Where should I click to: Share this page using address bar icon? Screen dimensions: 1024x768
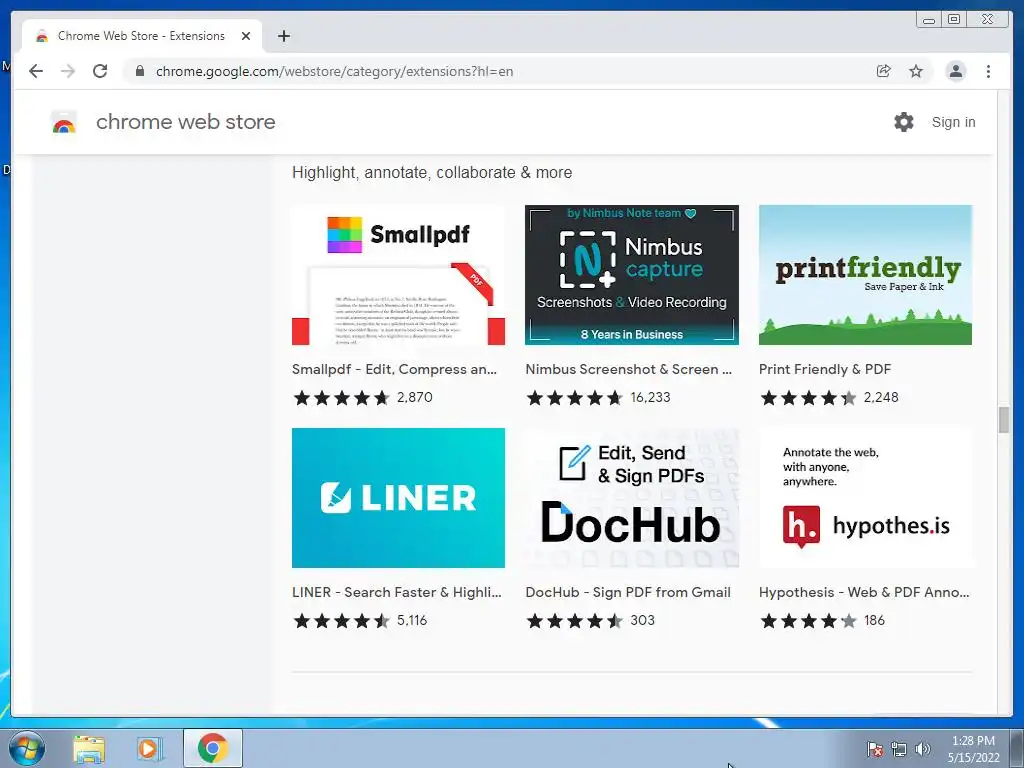pyautogui.click(x=883, y=71)
